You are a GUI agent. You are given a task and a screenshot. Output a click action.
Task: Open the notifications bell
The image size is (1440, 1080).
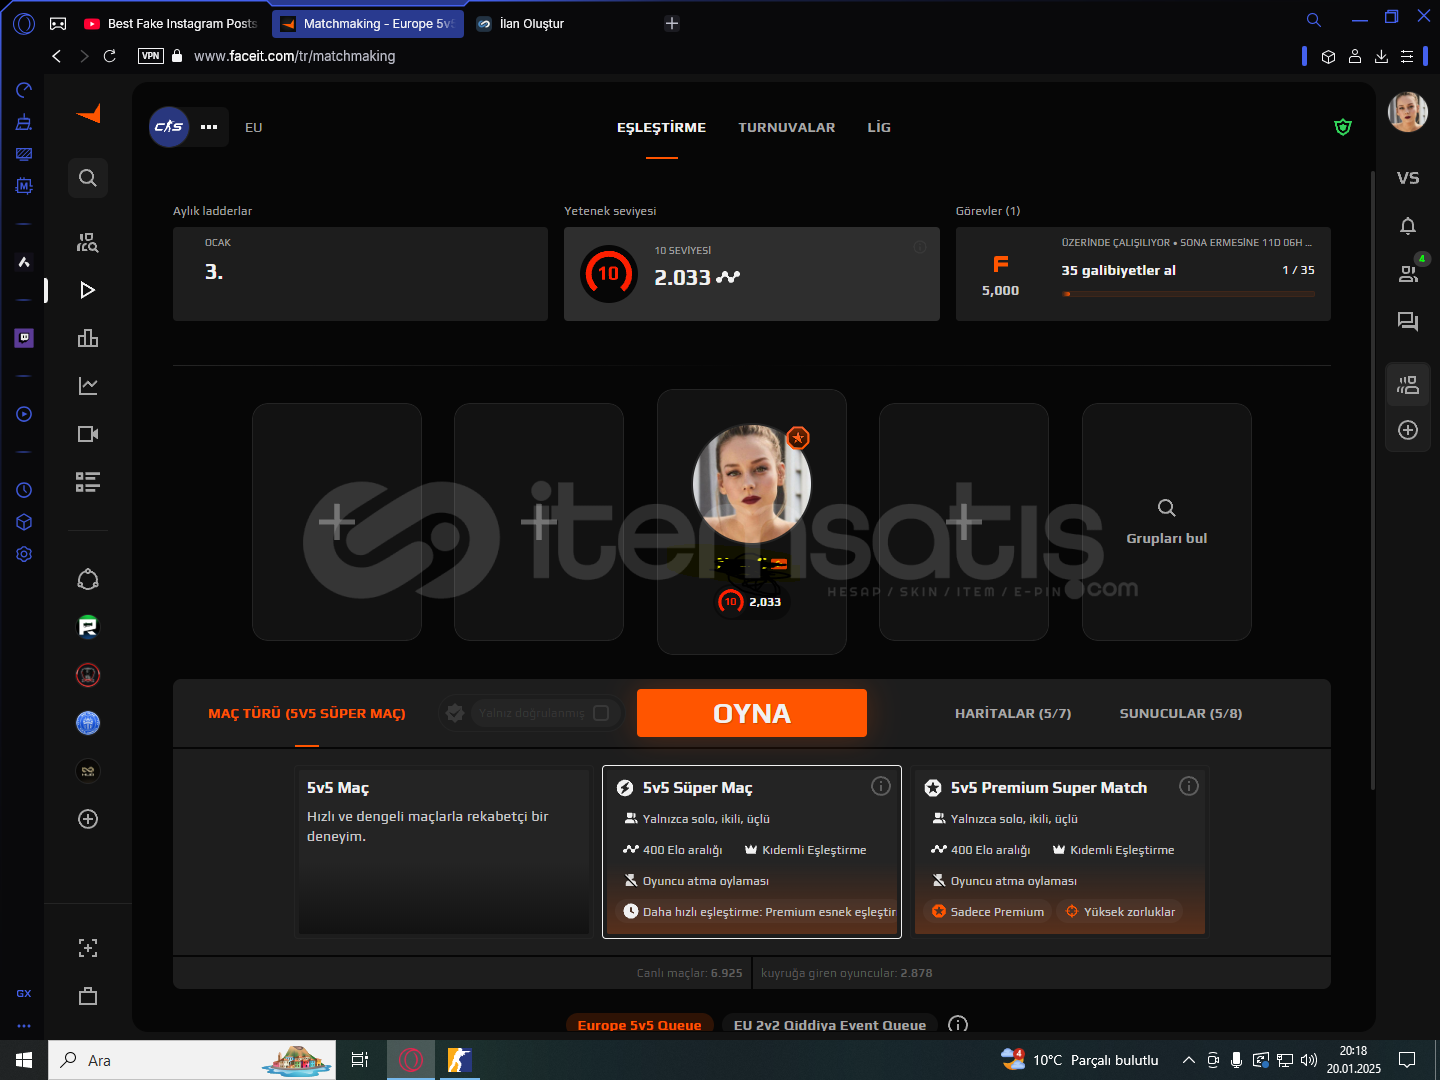point(1408,226)
